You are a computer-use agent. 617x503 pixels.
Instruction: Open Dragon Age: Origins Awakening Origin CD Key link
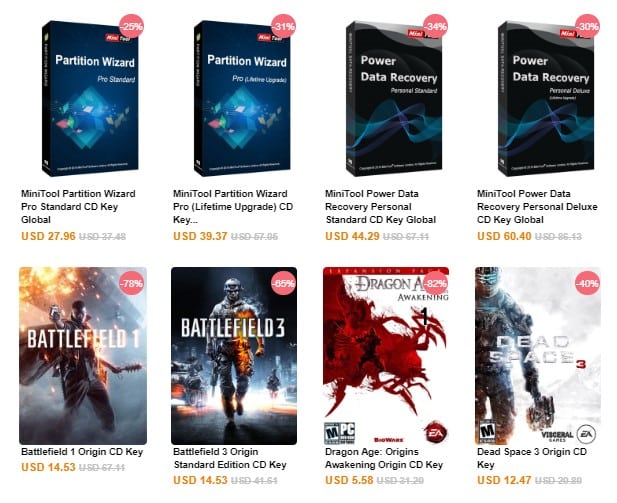pyautogui.click(x=384, y=458)
